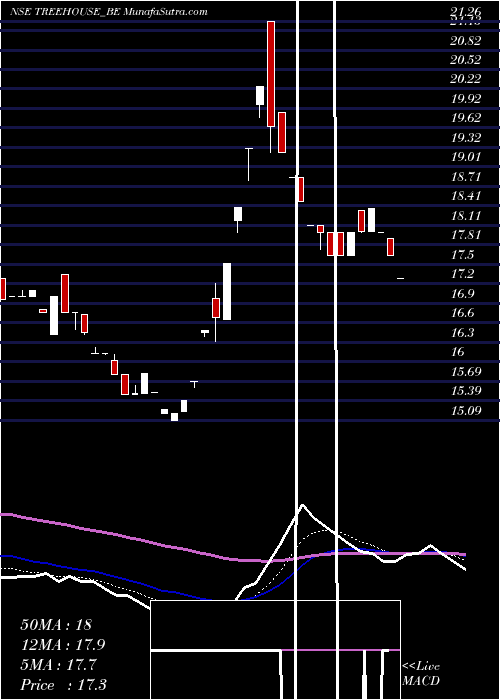
Task: Click the 19.62 price axis label
Action: click(x=466, y=118)
